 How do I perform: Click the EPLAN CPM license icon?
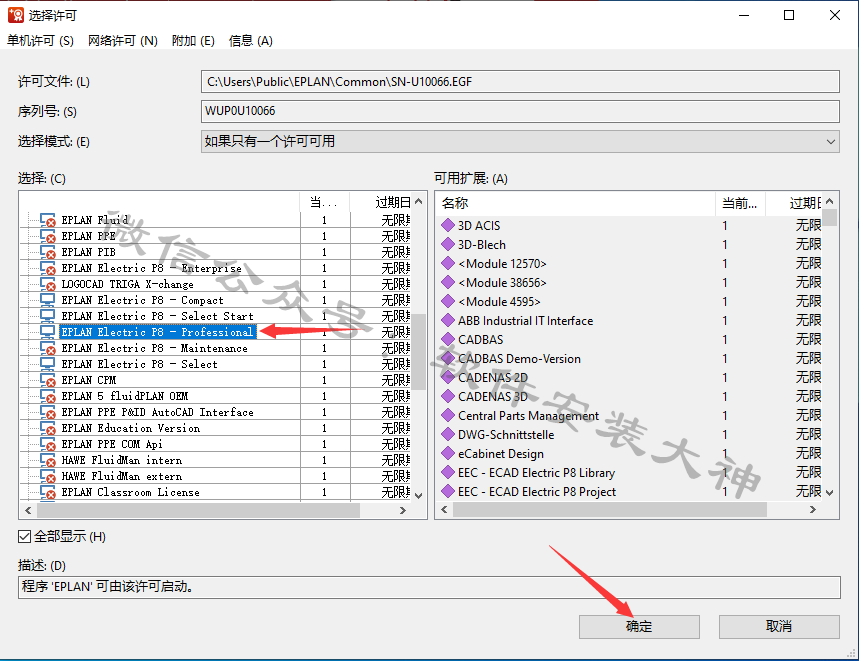[x=48, y=380]
